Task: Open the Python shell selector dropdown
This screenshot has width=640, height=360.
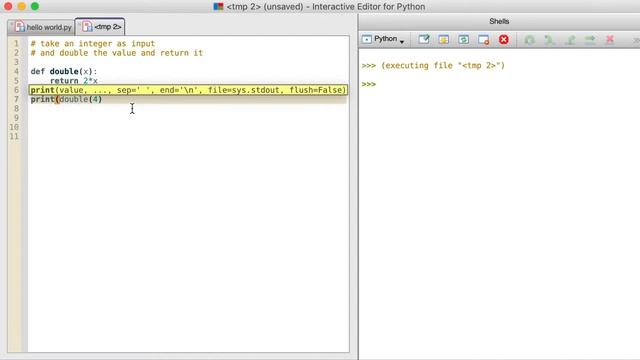Action: (x=383, y=39)
